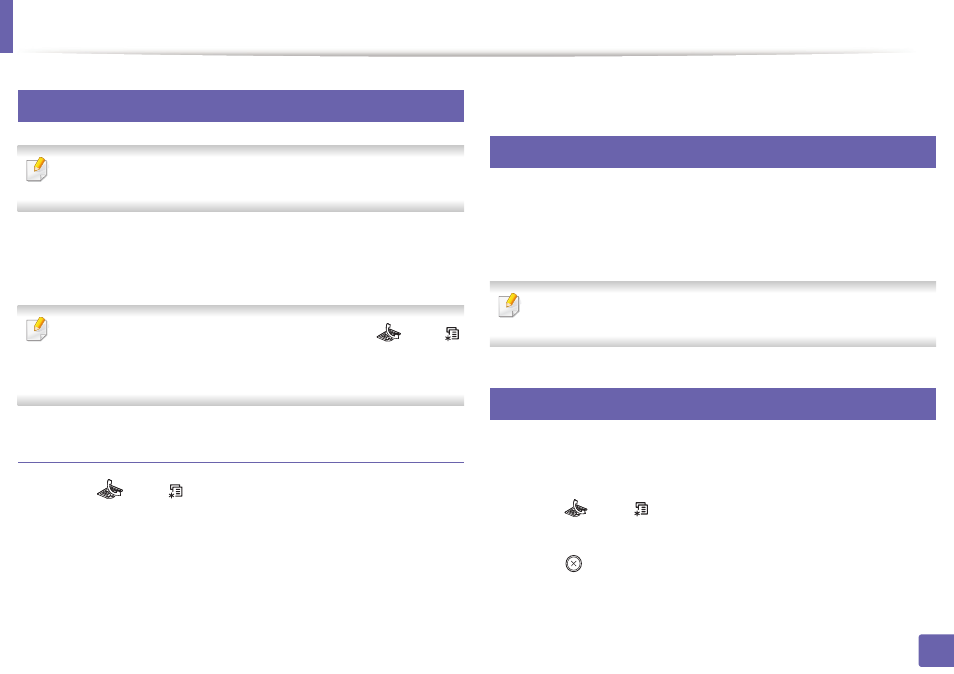954x674 pixels.
Task: Click the pencil note icon beside the fax icon
Action: click(37, 329)
